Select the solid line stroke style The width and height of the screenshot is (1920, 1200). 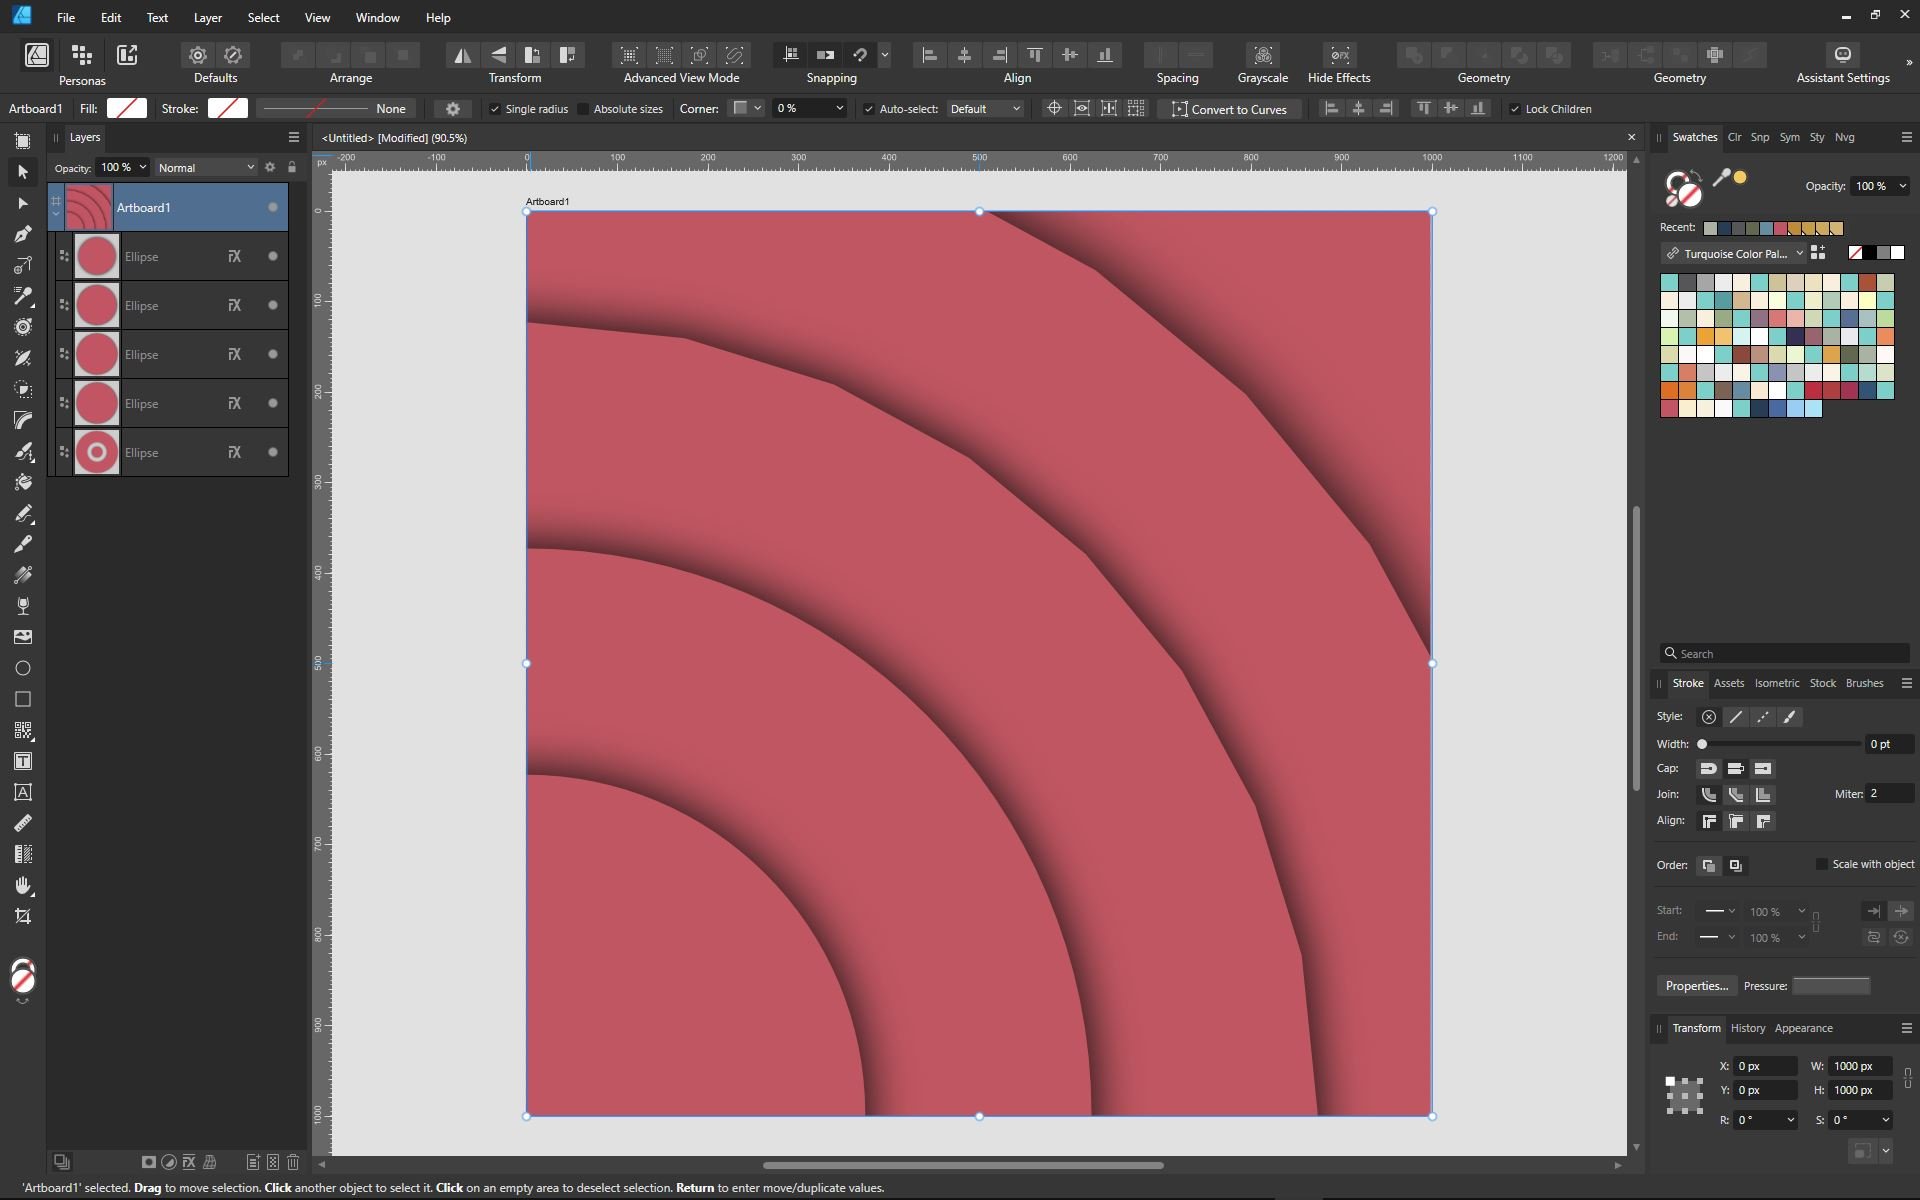pos(1735,717)
